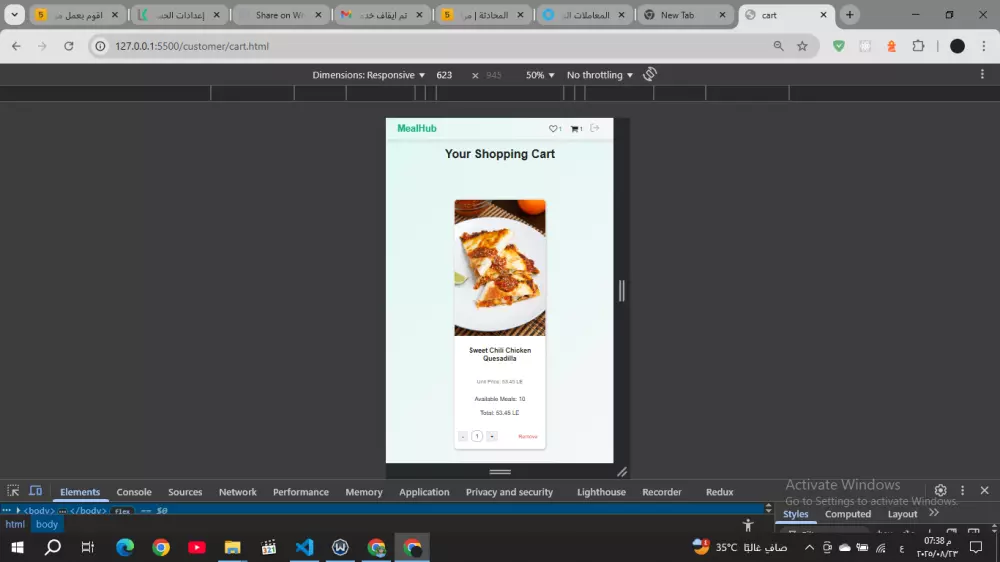Select the Layout pane tab
The image size is (1000, 562).
(x=902, y=514)
